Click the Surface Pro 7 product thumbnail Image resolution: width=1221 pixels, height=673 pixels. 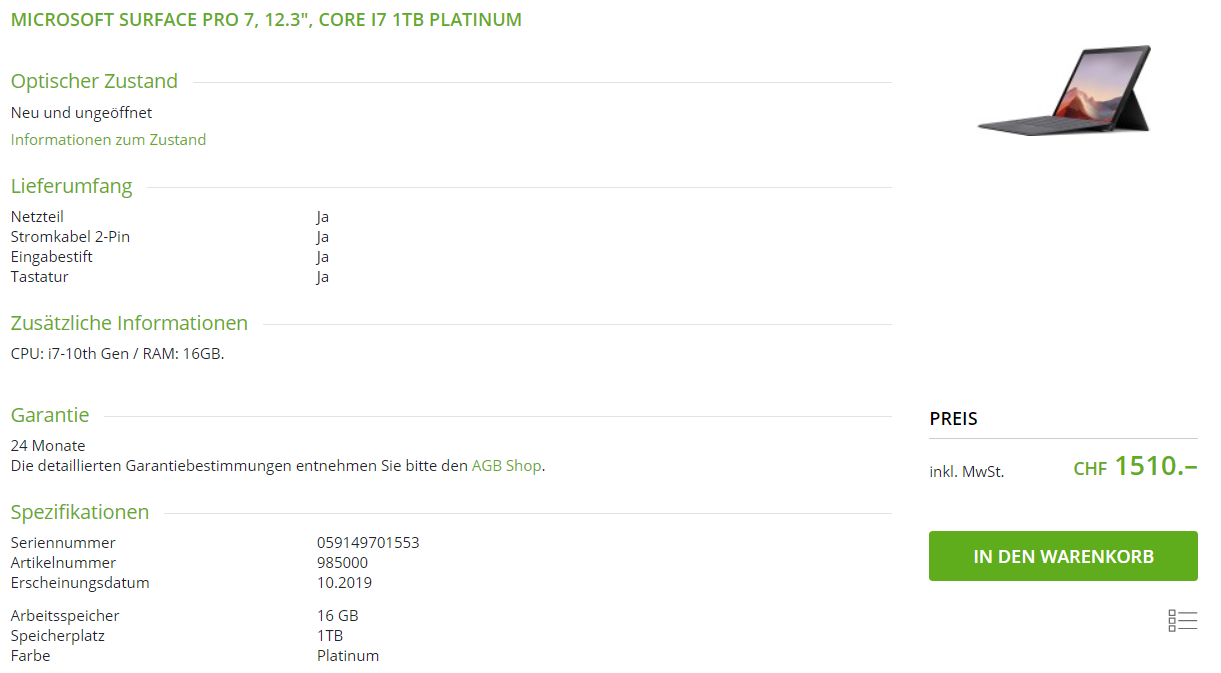(x=1064, y=90)
